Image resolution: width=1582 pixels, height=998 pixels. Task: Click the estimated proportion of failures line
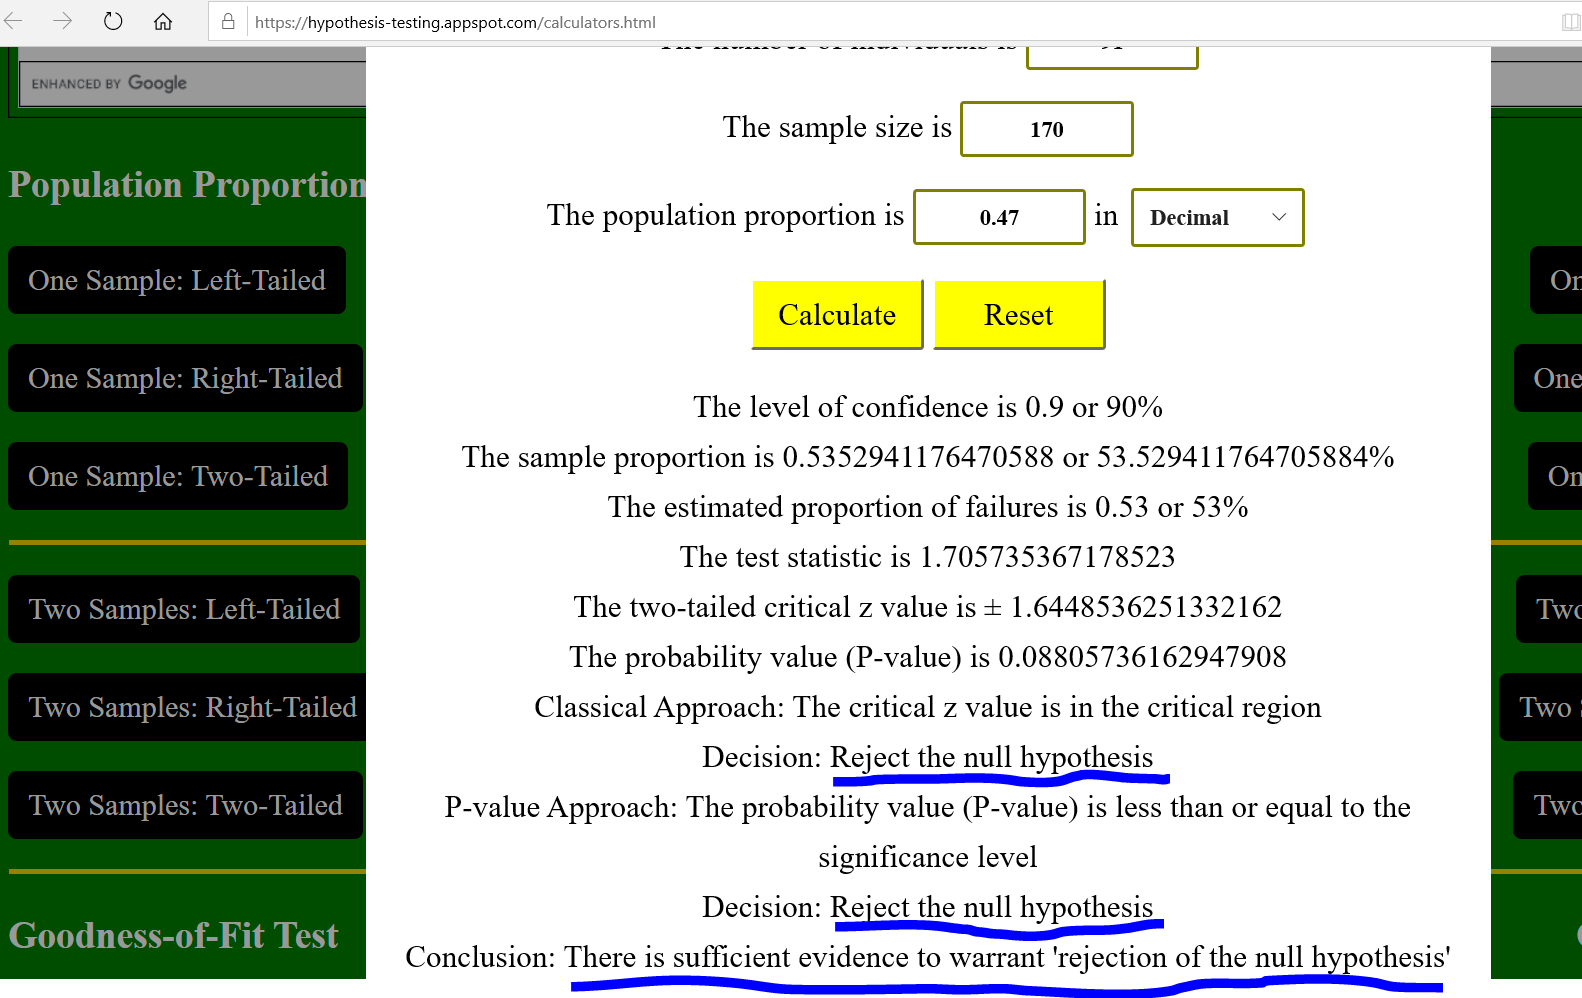928,507
